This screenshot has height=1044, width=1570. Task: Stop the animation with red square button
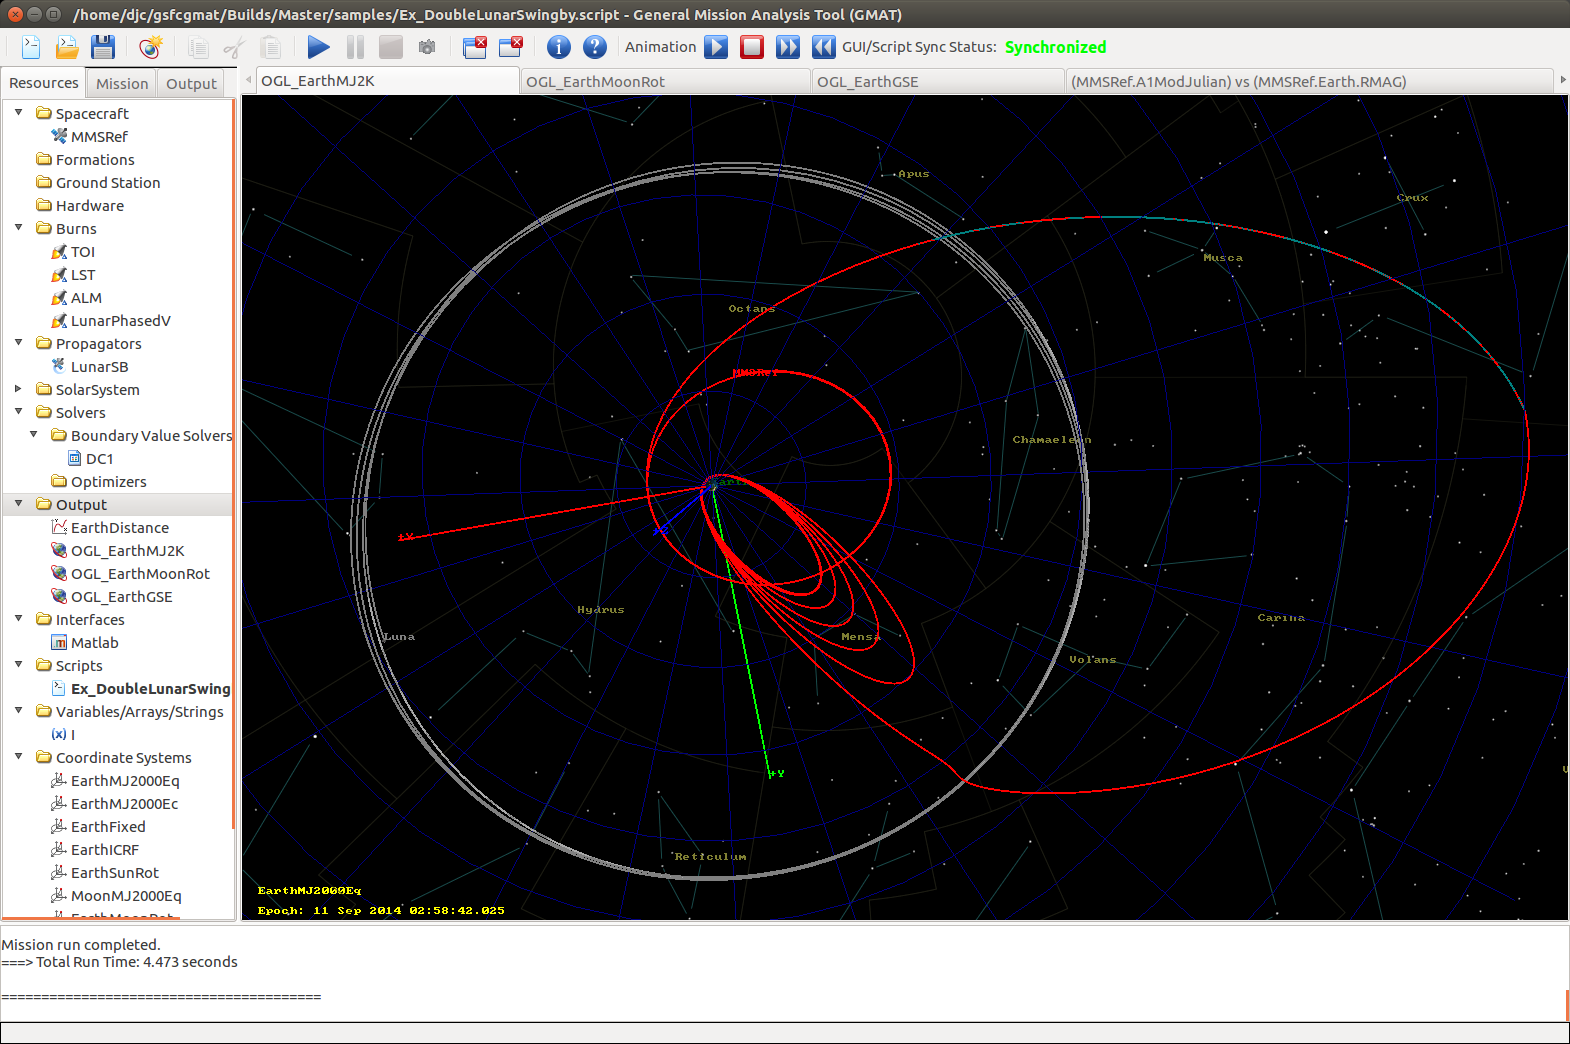click(752, 47)
